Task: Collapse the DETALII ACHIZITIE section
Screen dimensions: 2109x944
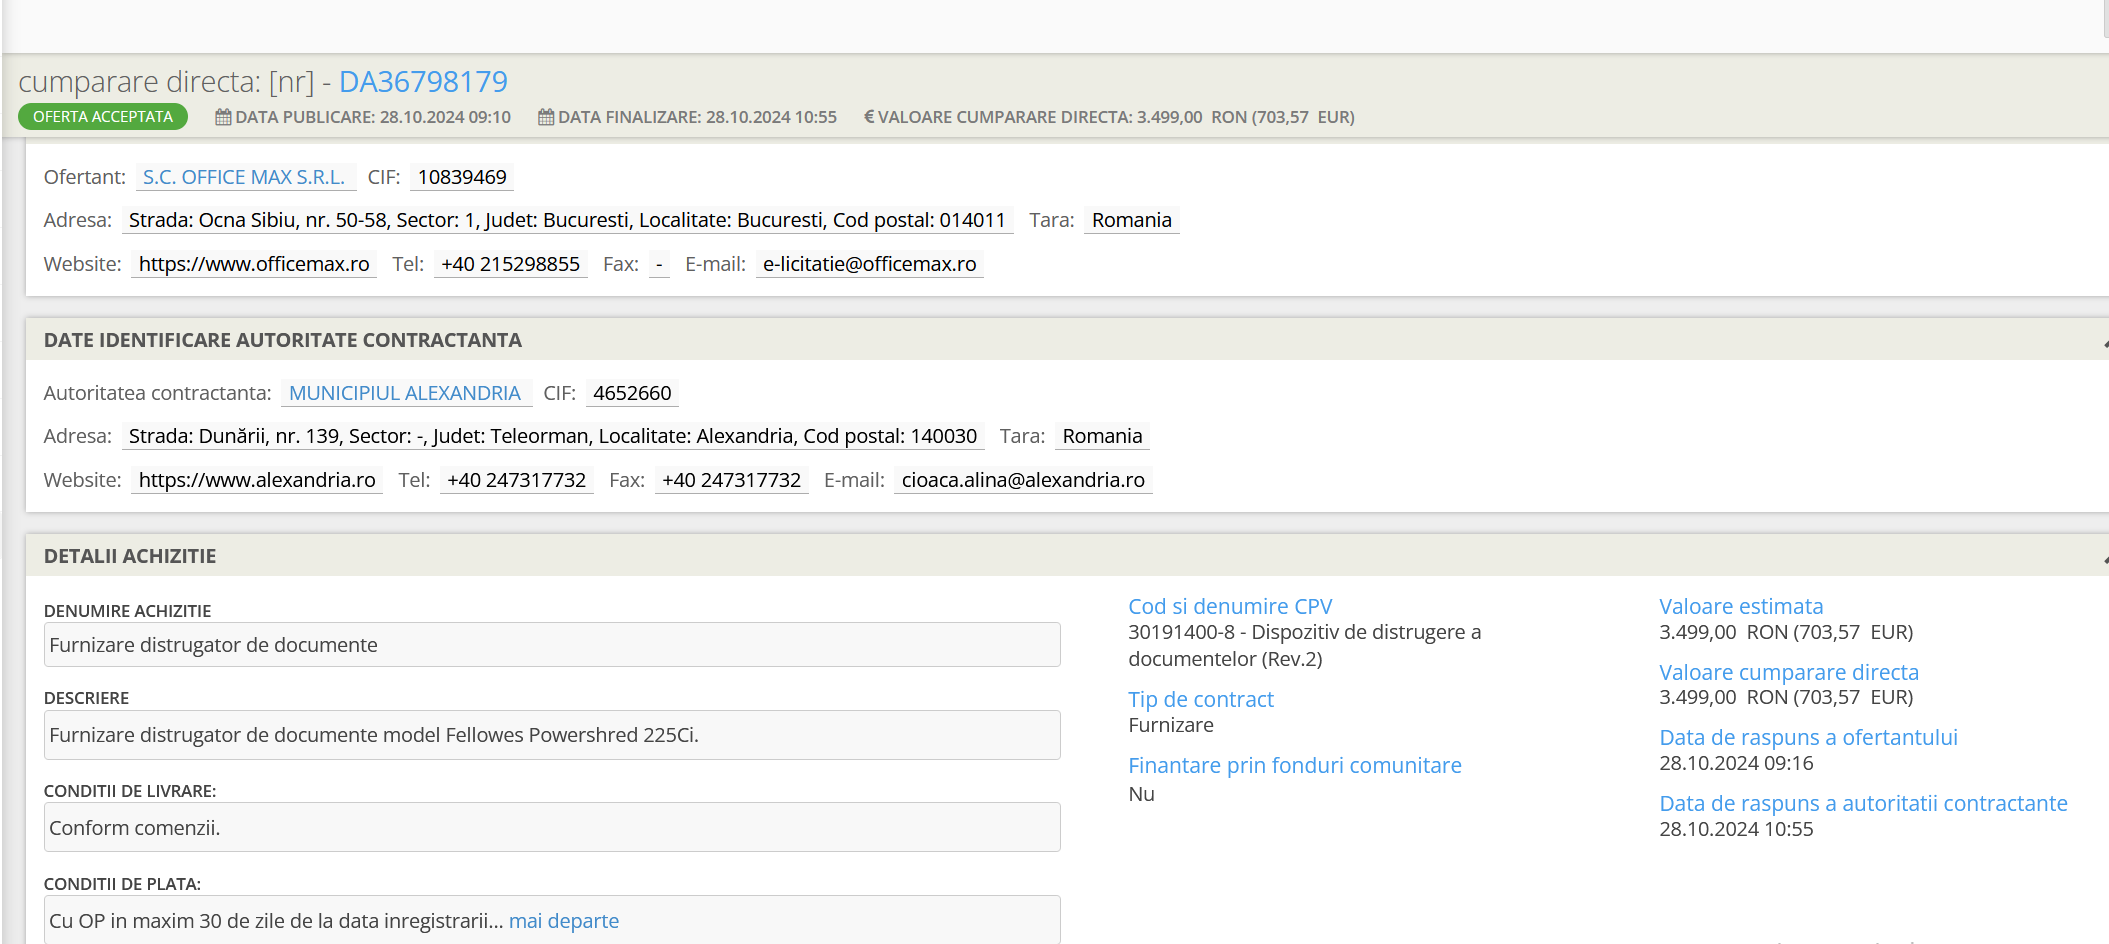Action: click(x=2104, y=557)
